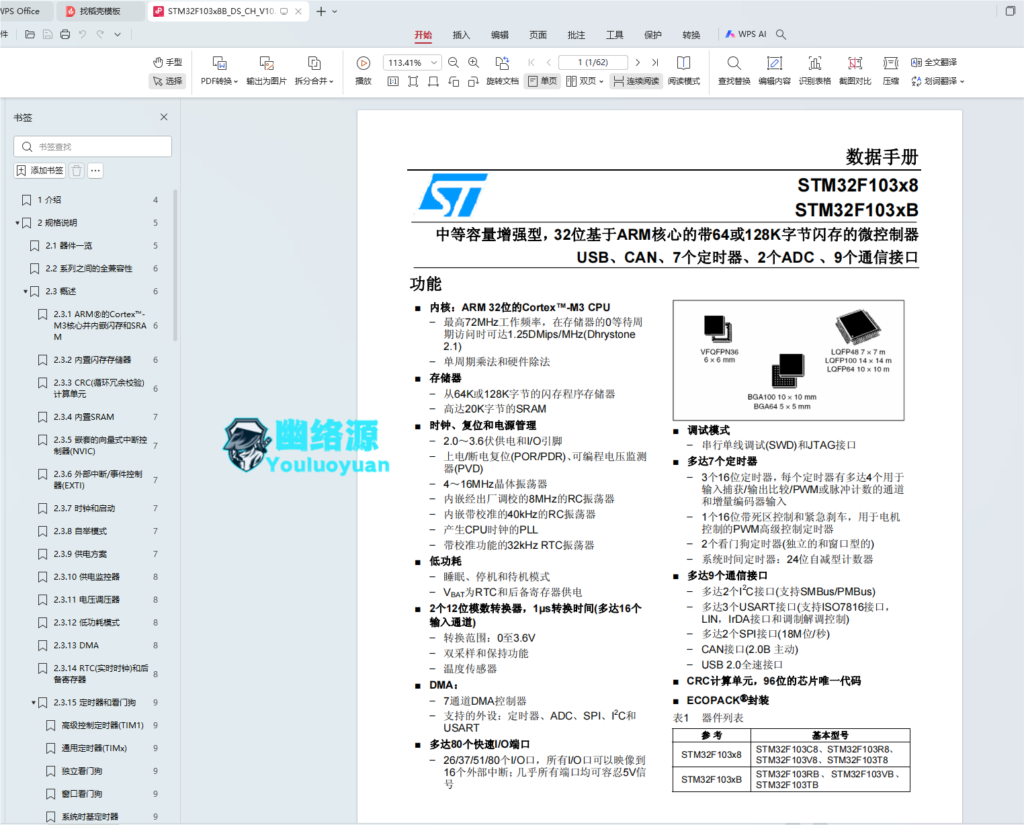Switch to the 保护 ribbon tab

(x=652, y=35)
